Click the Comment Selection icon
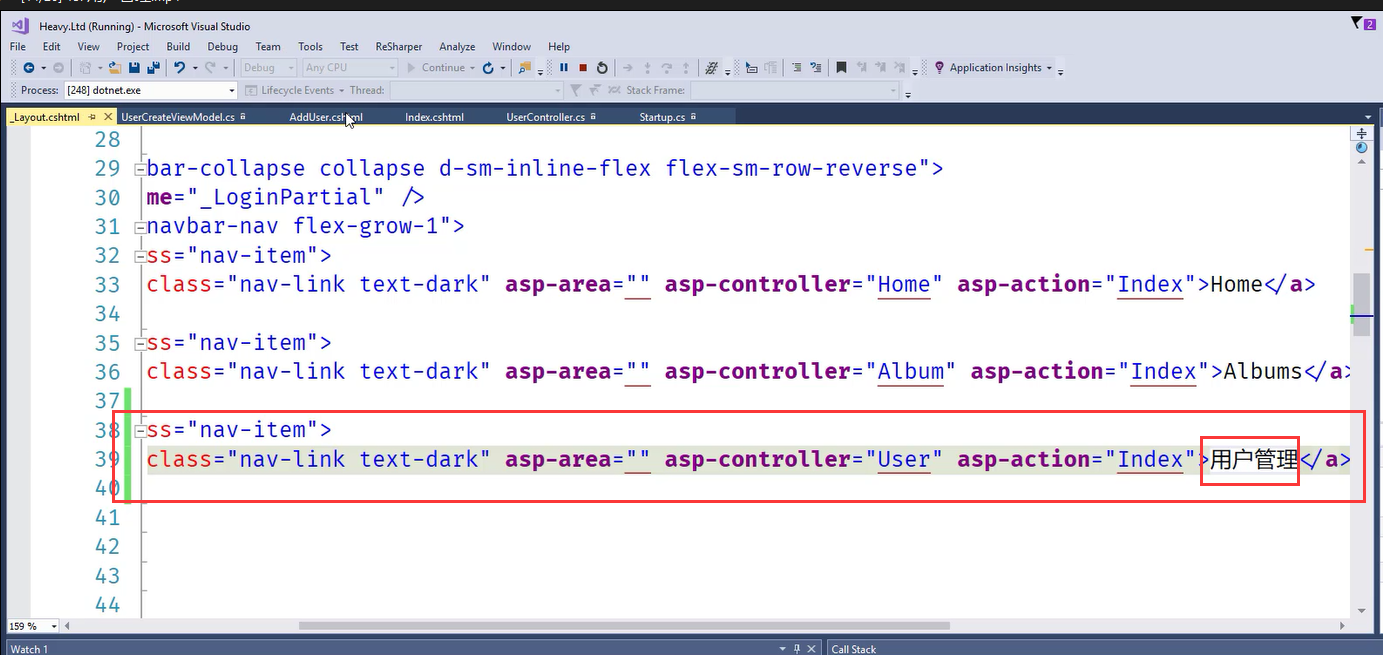Viewport: 1383px width, 655px height. [x=797, y=68]
